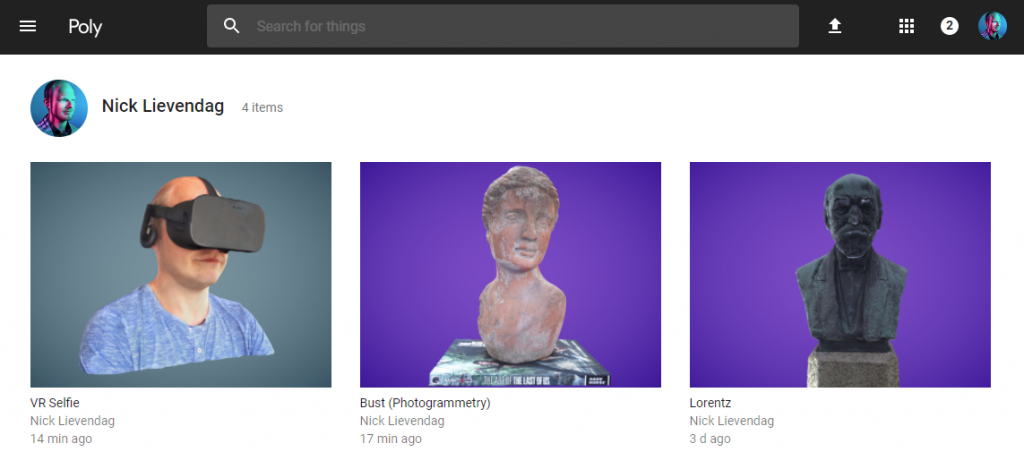Click author name under Bust (Photogrammetry)
1024x452 pixels.
pyautogui.click(x=402, y=421)
